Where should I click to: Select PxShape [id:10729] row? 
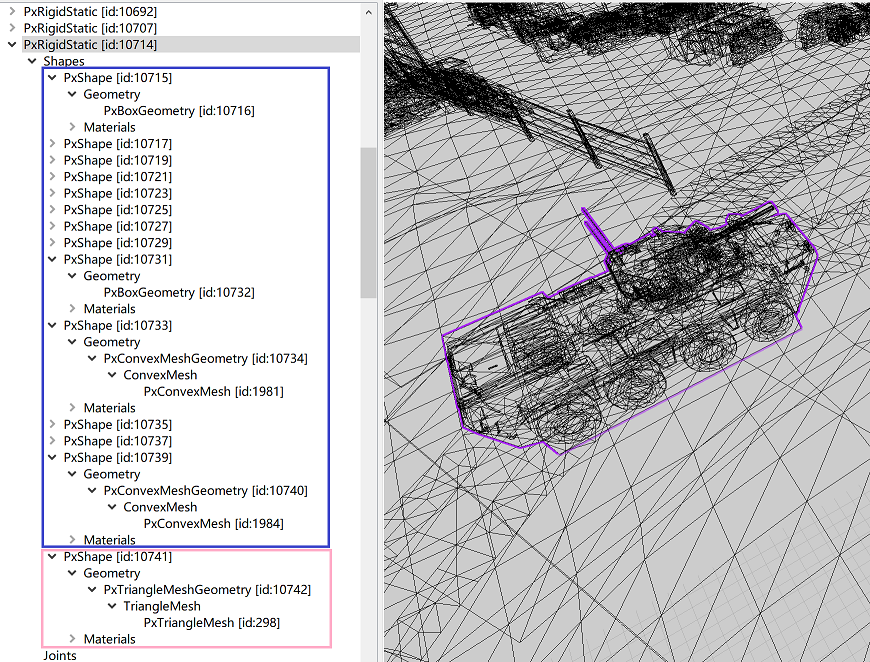click(118, 243)
